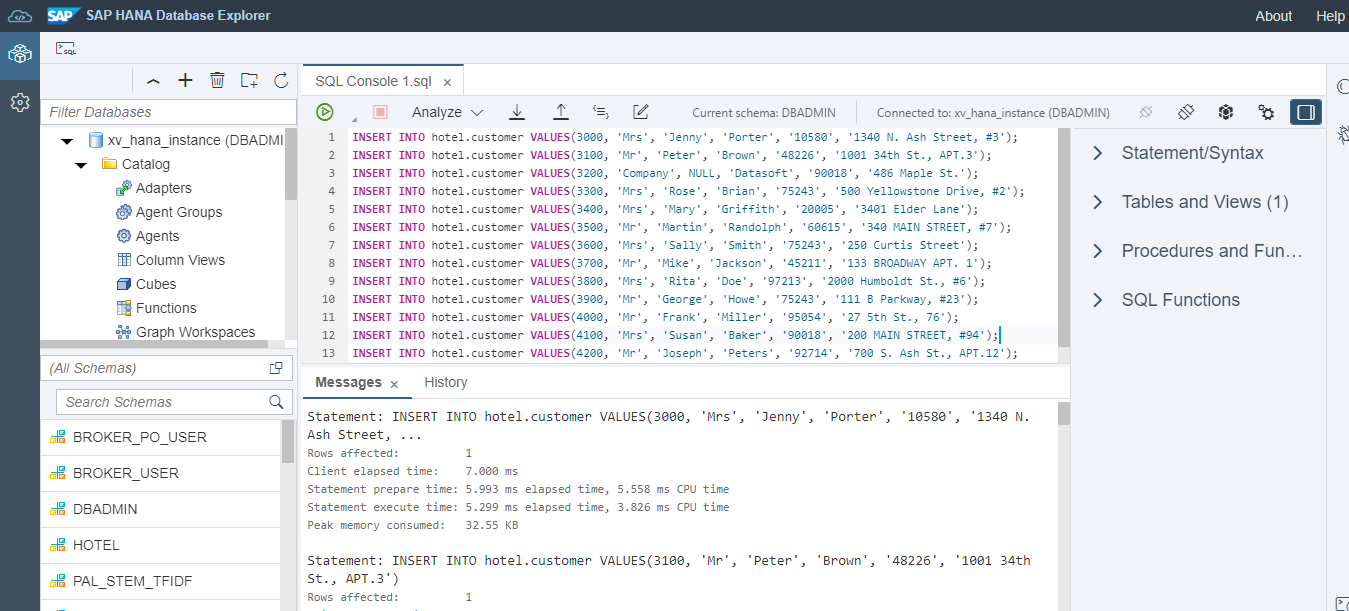Click the Current schema: DBADMIN label
This screenshot has width=1349, height=611.
tap(764, 113)
